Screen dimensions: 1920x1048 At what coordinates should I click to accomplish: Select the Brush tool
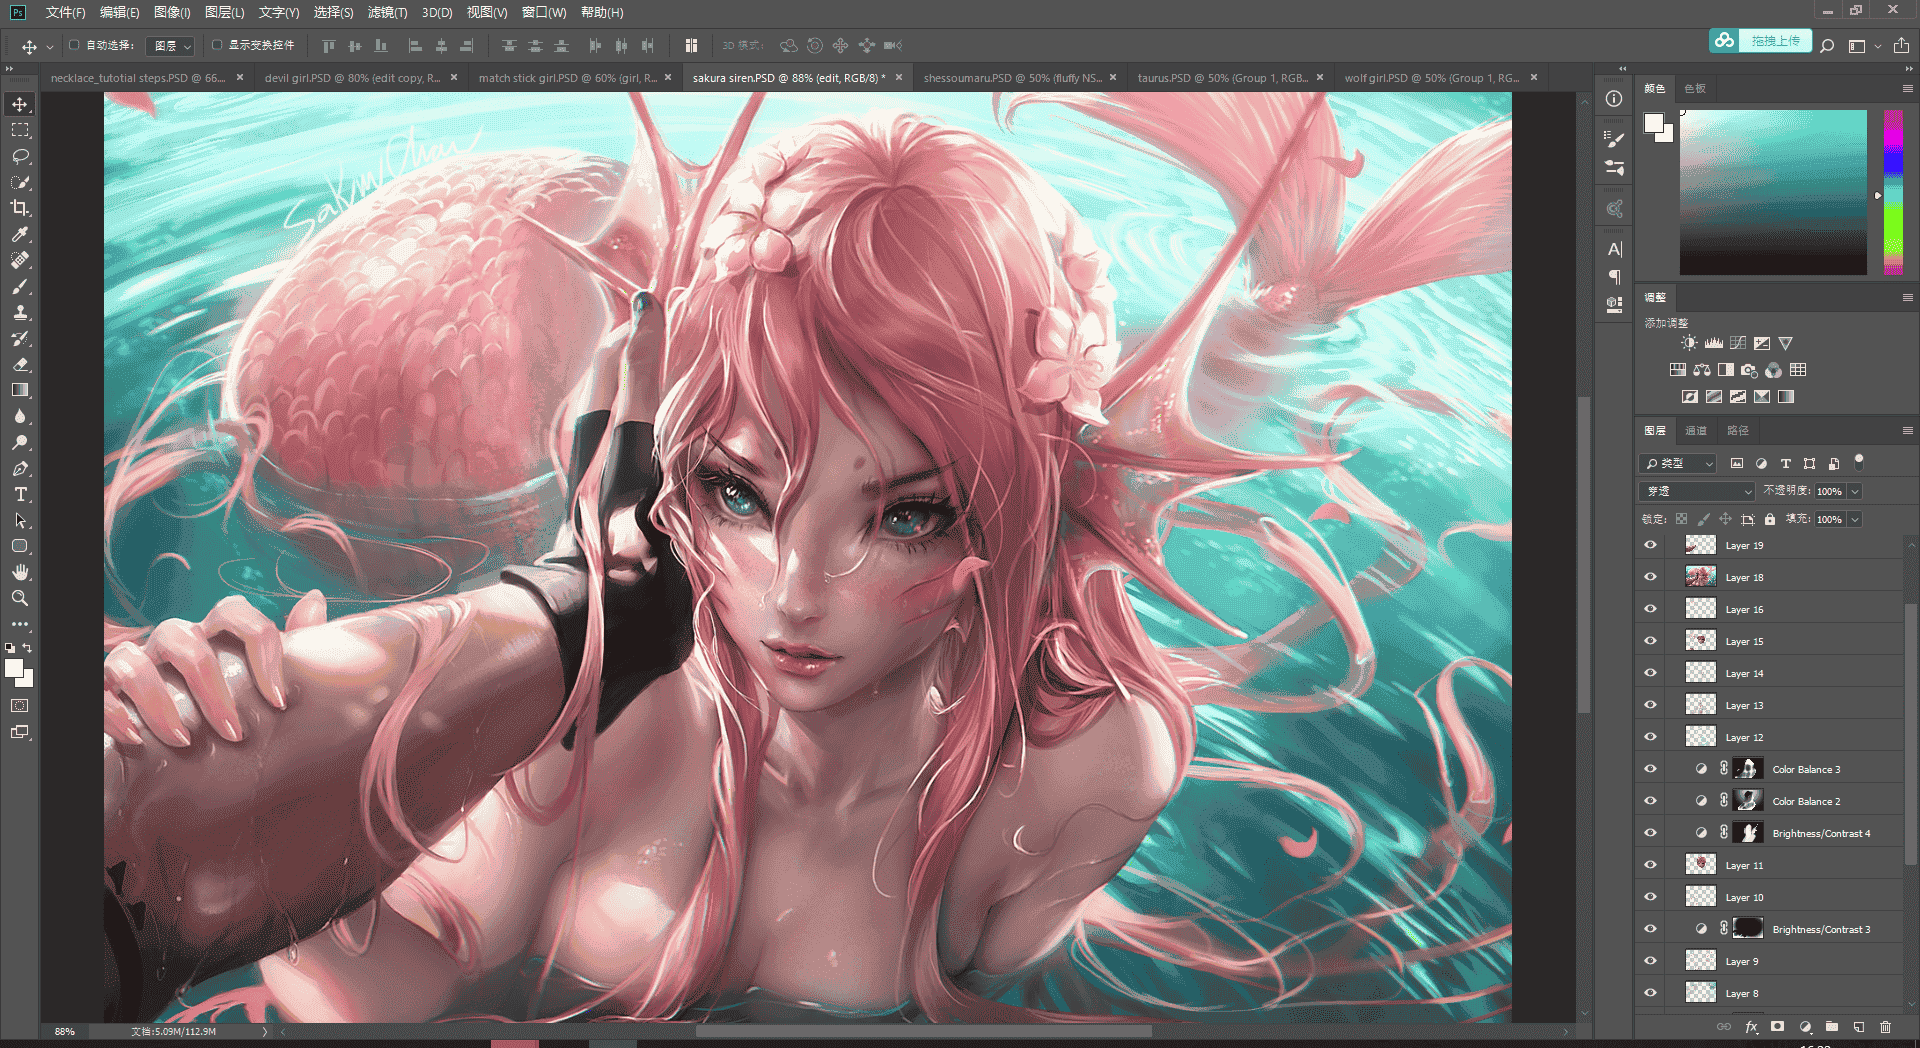[20, 286]
